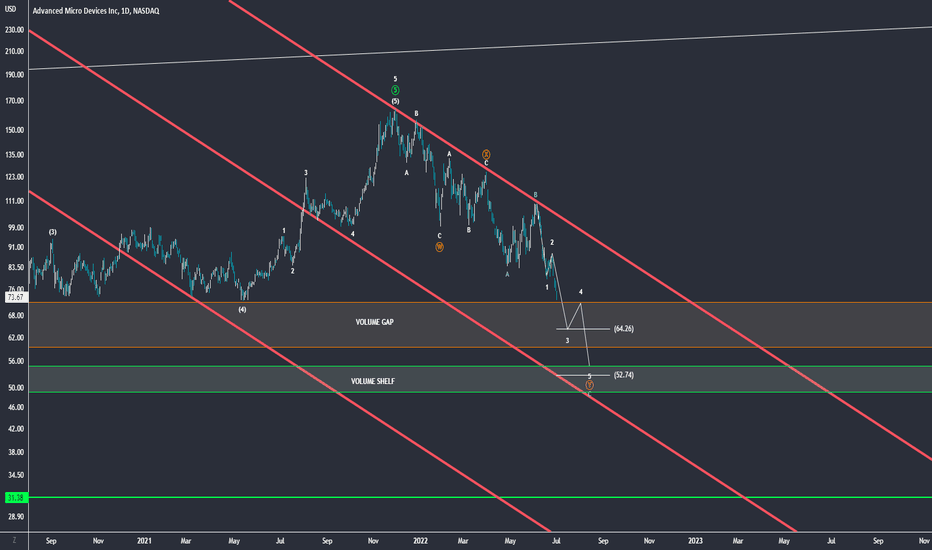
Task: Click the 2021 label on the time axis
Action: coord(144,540)
